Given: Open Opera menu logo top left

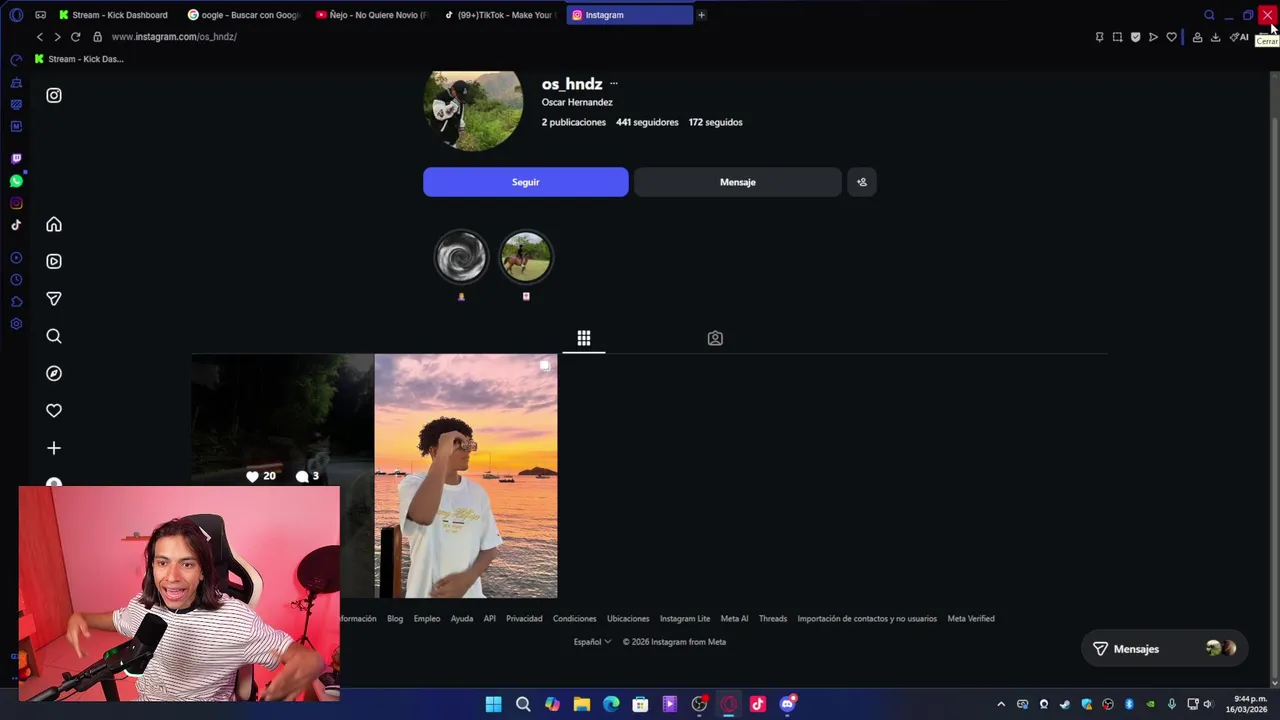Looking at the screenshot, I should (x=16, y=15).
